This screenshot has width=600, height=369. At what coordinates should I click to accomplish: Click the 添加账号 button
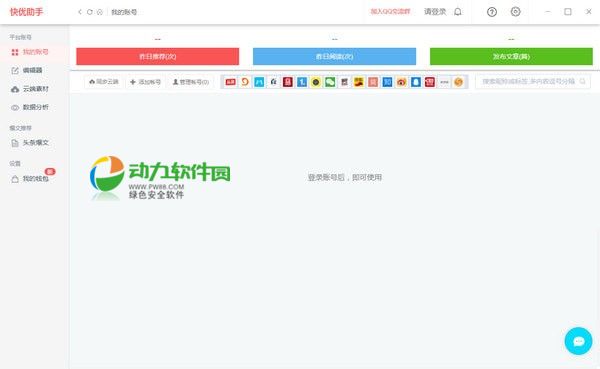(145, 82)
